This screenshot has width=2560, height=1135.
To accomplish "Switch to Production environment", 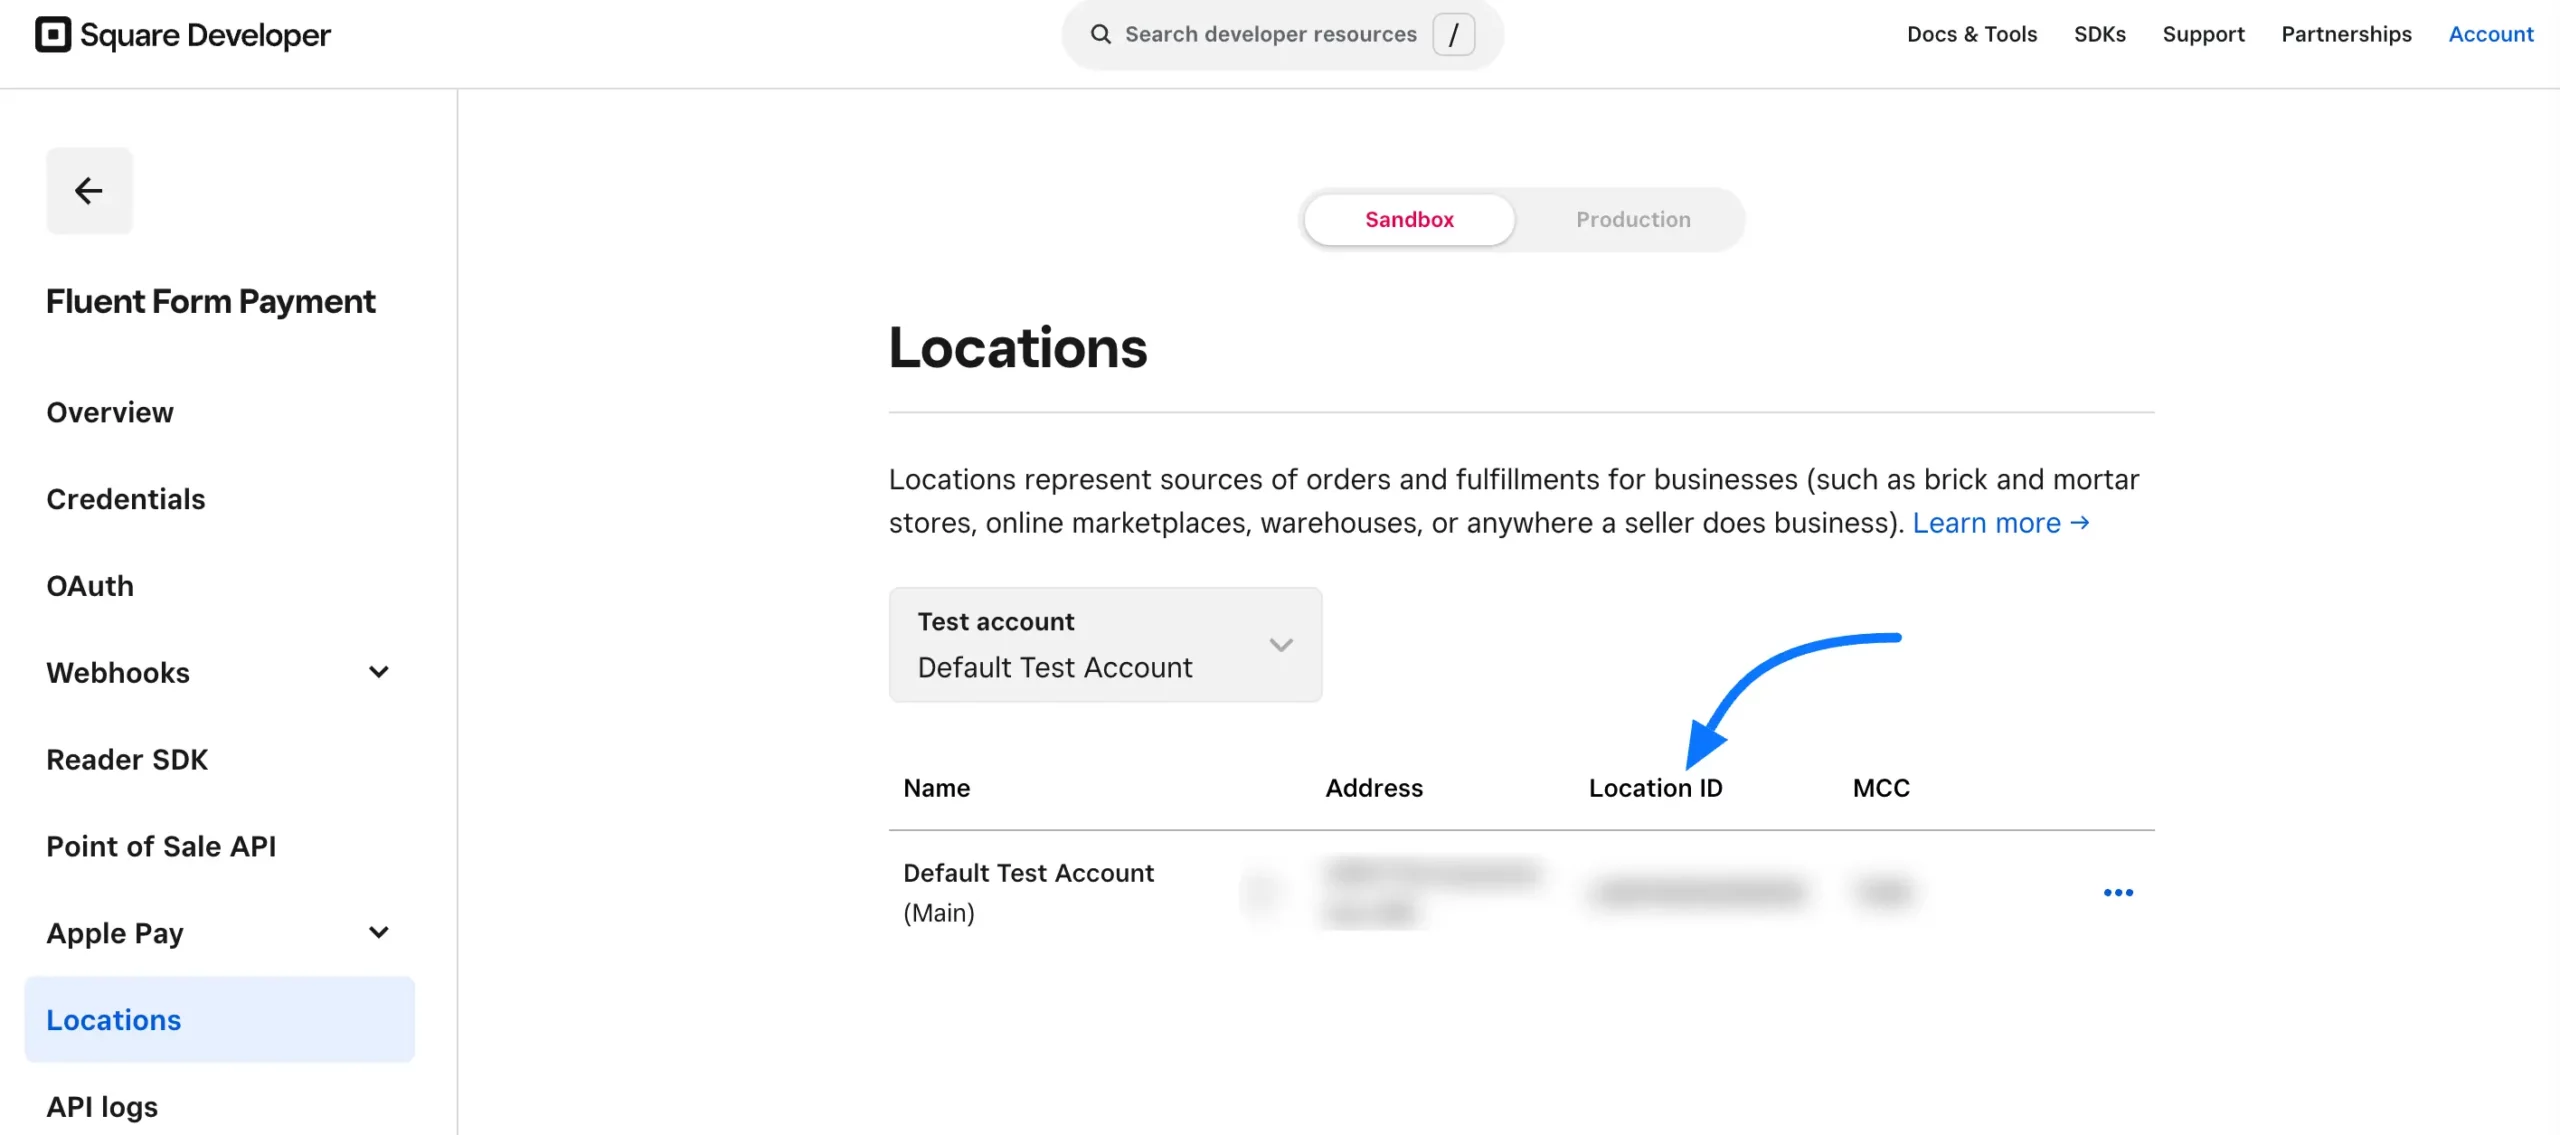I will pyautogui.click(x=1633, y=220).
